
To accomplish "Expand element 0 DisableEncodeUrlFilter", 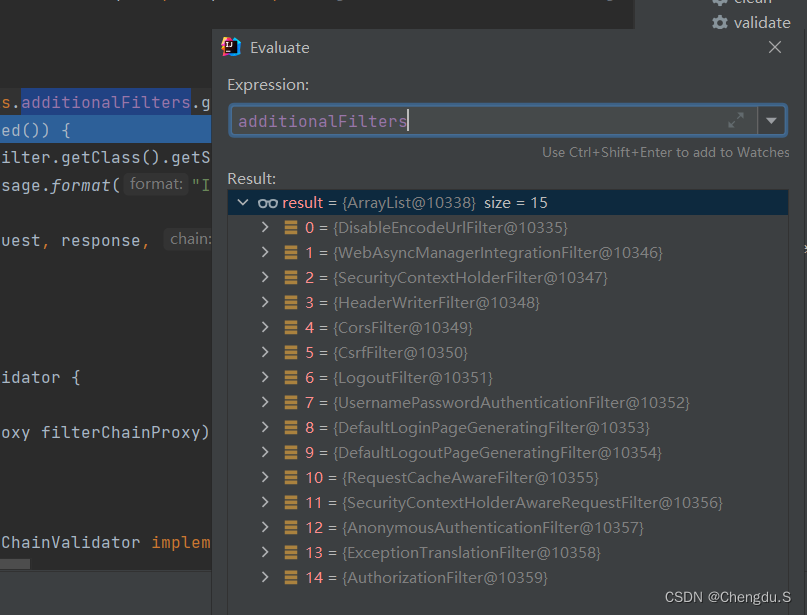I will click(265, 227).
